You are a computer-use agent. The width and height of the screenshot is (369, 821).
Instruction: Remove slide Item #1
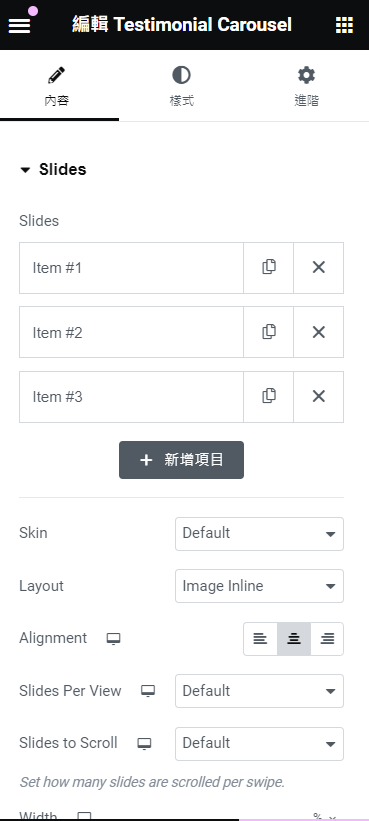click(319, 268)
